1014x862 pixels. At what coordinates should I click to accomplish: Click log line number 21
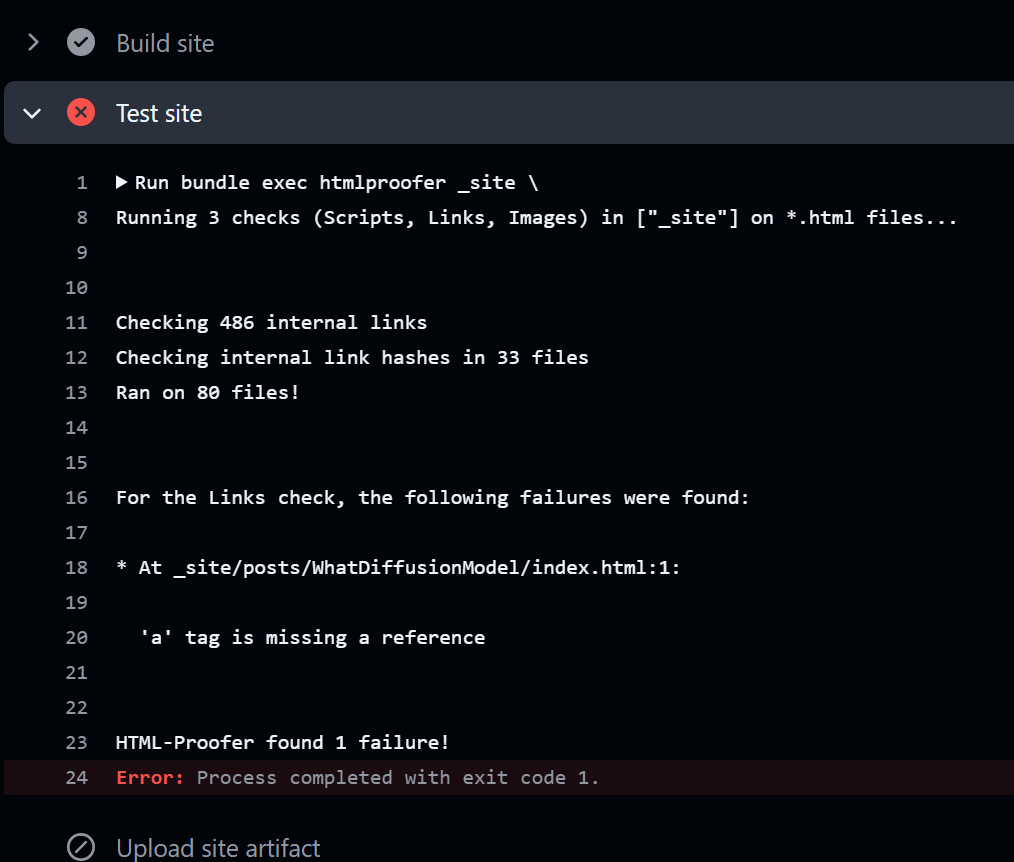[x=76, y=673]
